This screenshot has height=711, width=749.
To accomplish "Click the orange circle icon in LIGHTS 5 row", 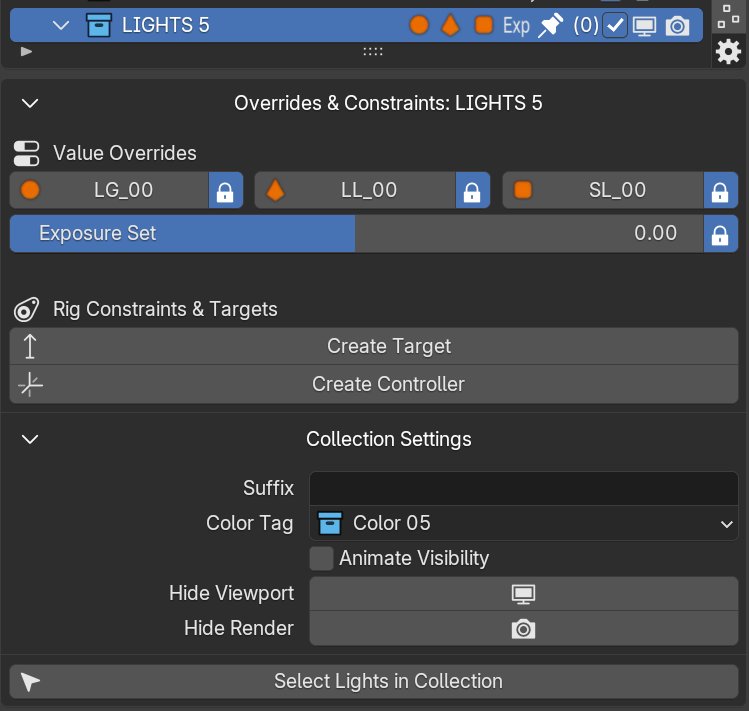I will 419,25.
